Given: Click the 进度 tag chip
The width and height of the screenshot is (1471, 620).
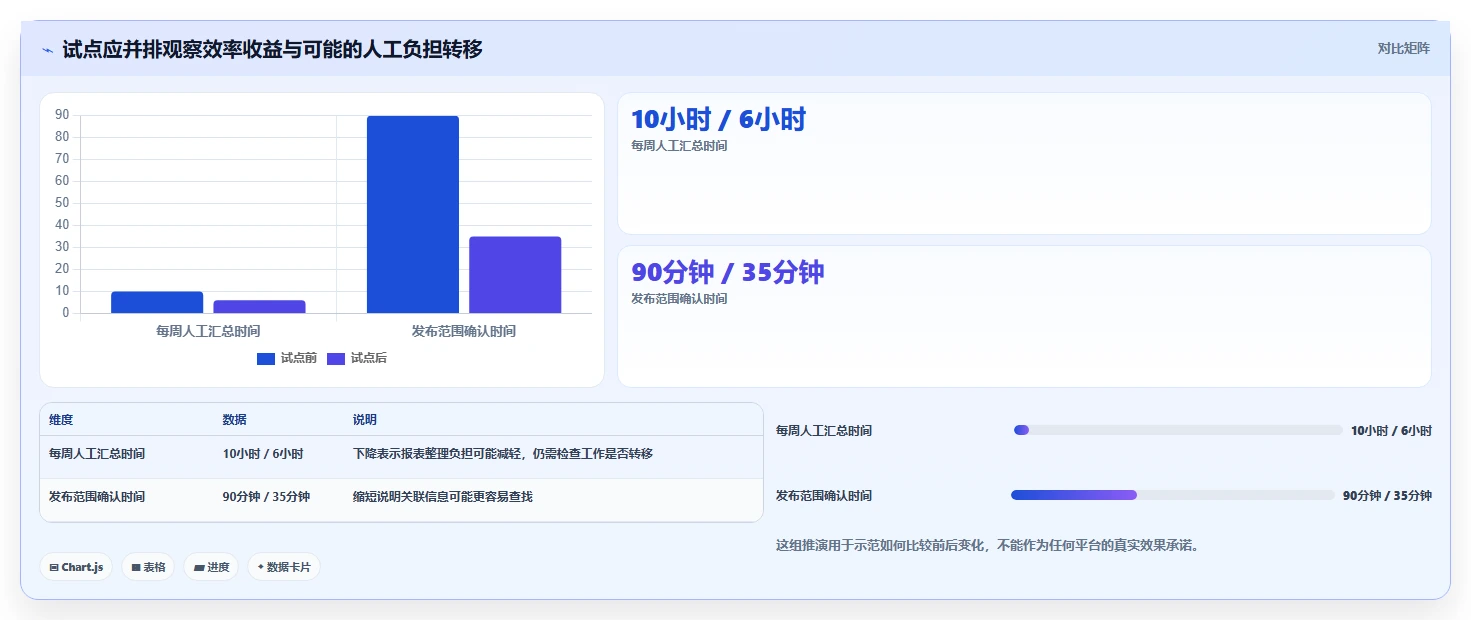Looking at the screenshot, I should click(x=211, y=567).
